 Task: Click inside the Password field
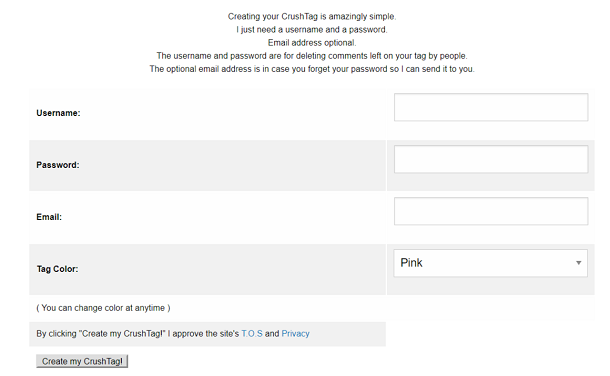pos(491,159)
